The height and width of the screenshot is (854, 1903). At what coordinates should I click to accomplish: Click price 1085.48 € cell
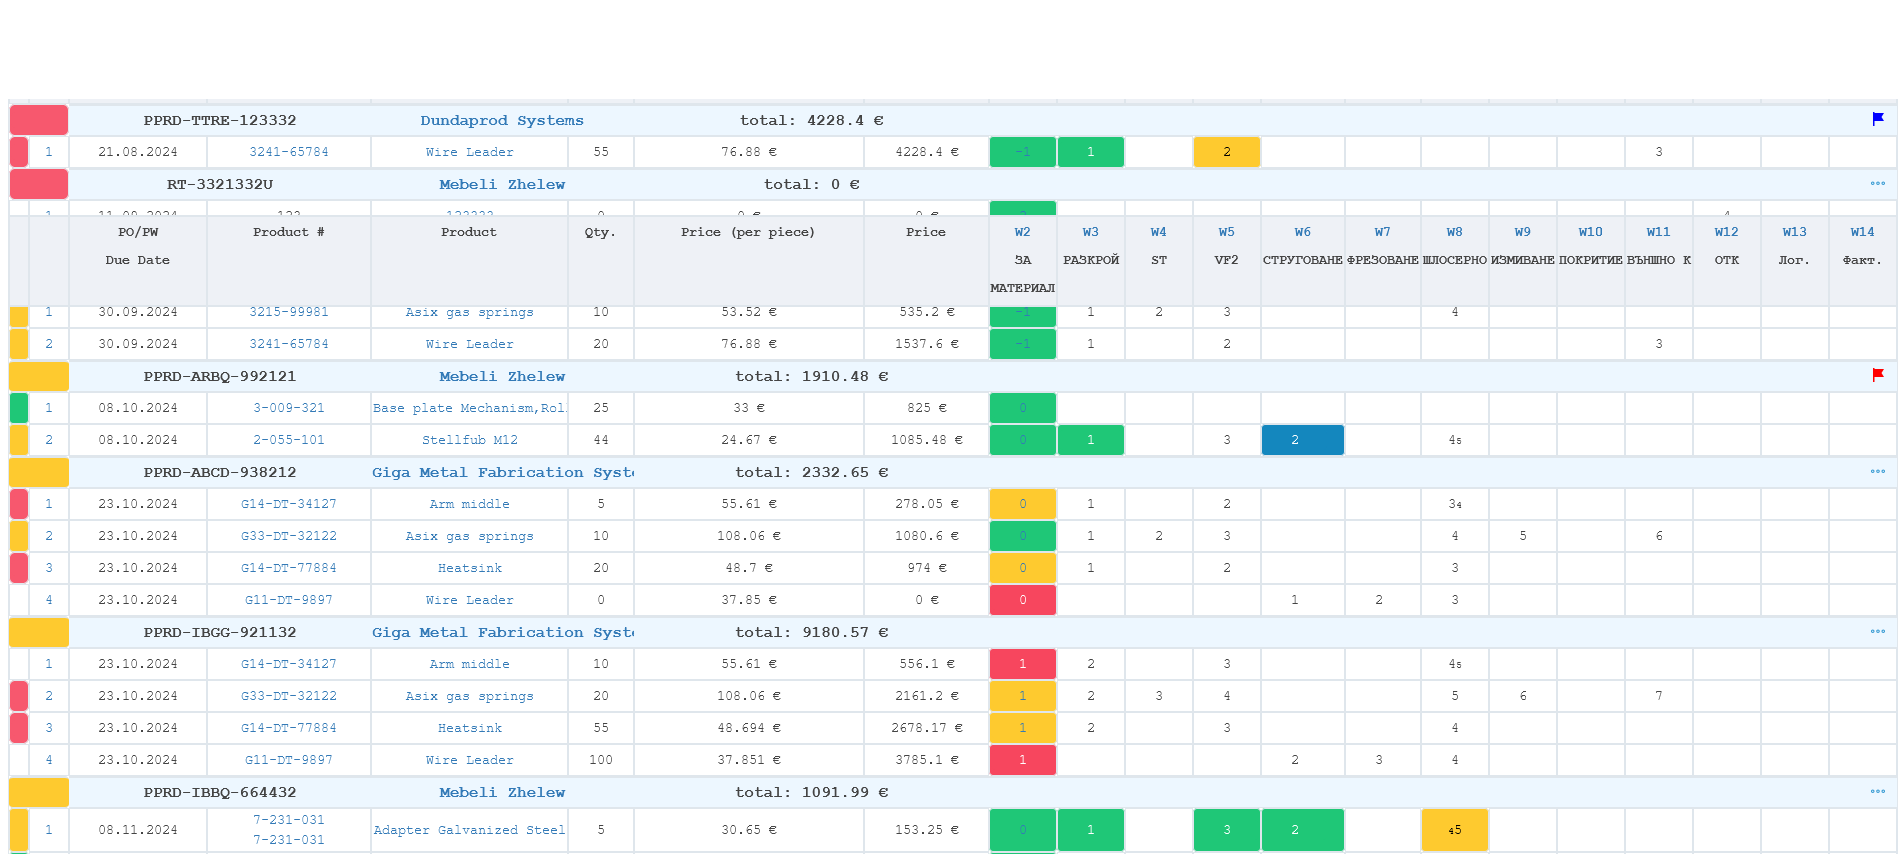pos(926,440)
